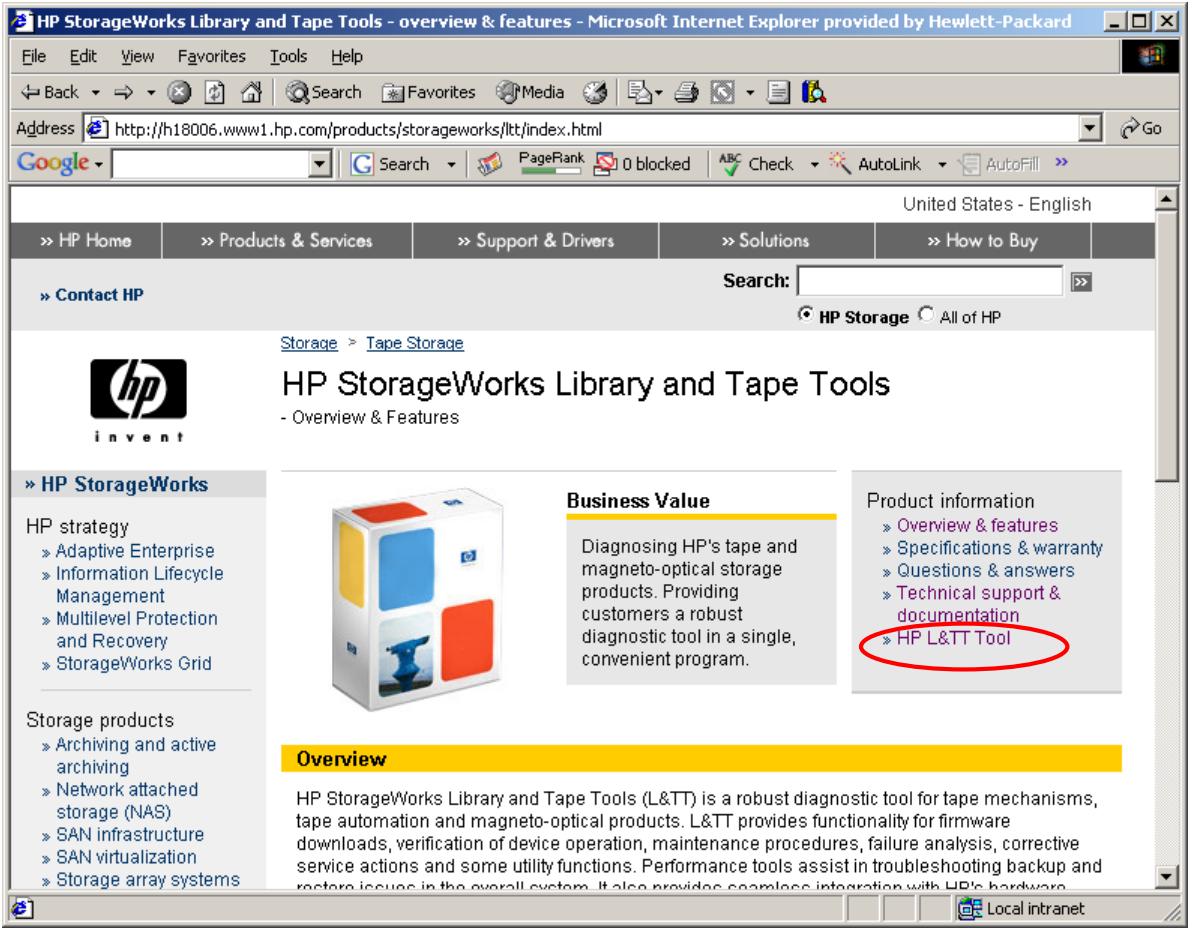Submit the HP search arrow button

pyautogui.click(x=1081, y=282)
